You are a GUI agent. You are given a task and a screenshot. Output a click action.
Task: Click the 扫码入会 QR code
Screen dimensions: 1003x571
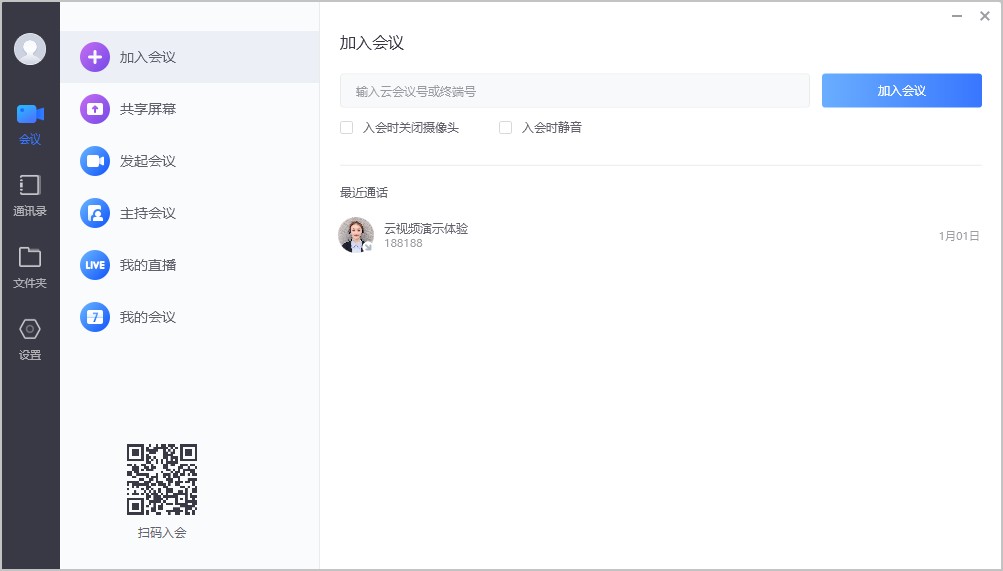pos(162,480)
